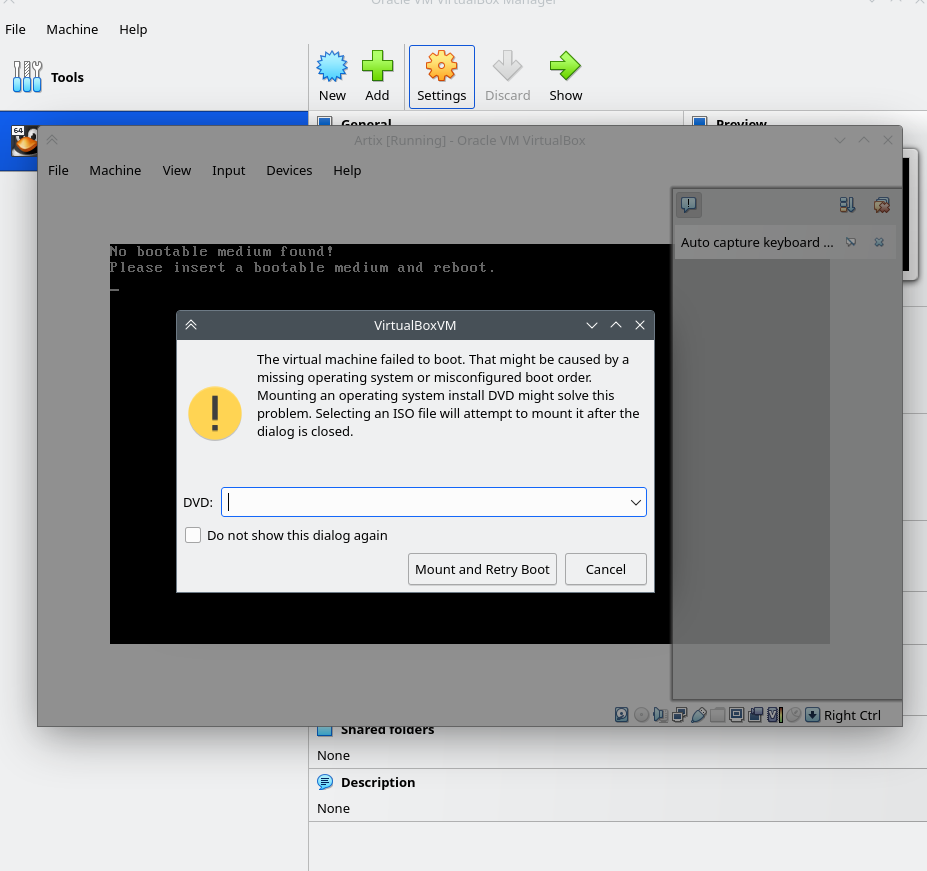Click the keyboard capture arrow status icon
This screenshot has height=871, width=927.
tap(812, 715)
